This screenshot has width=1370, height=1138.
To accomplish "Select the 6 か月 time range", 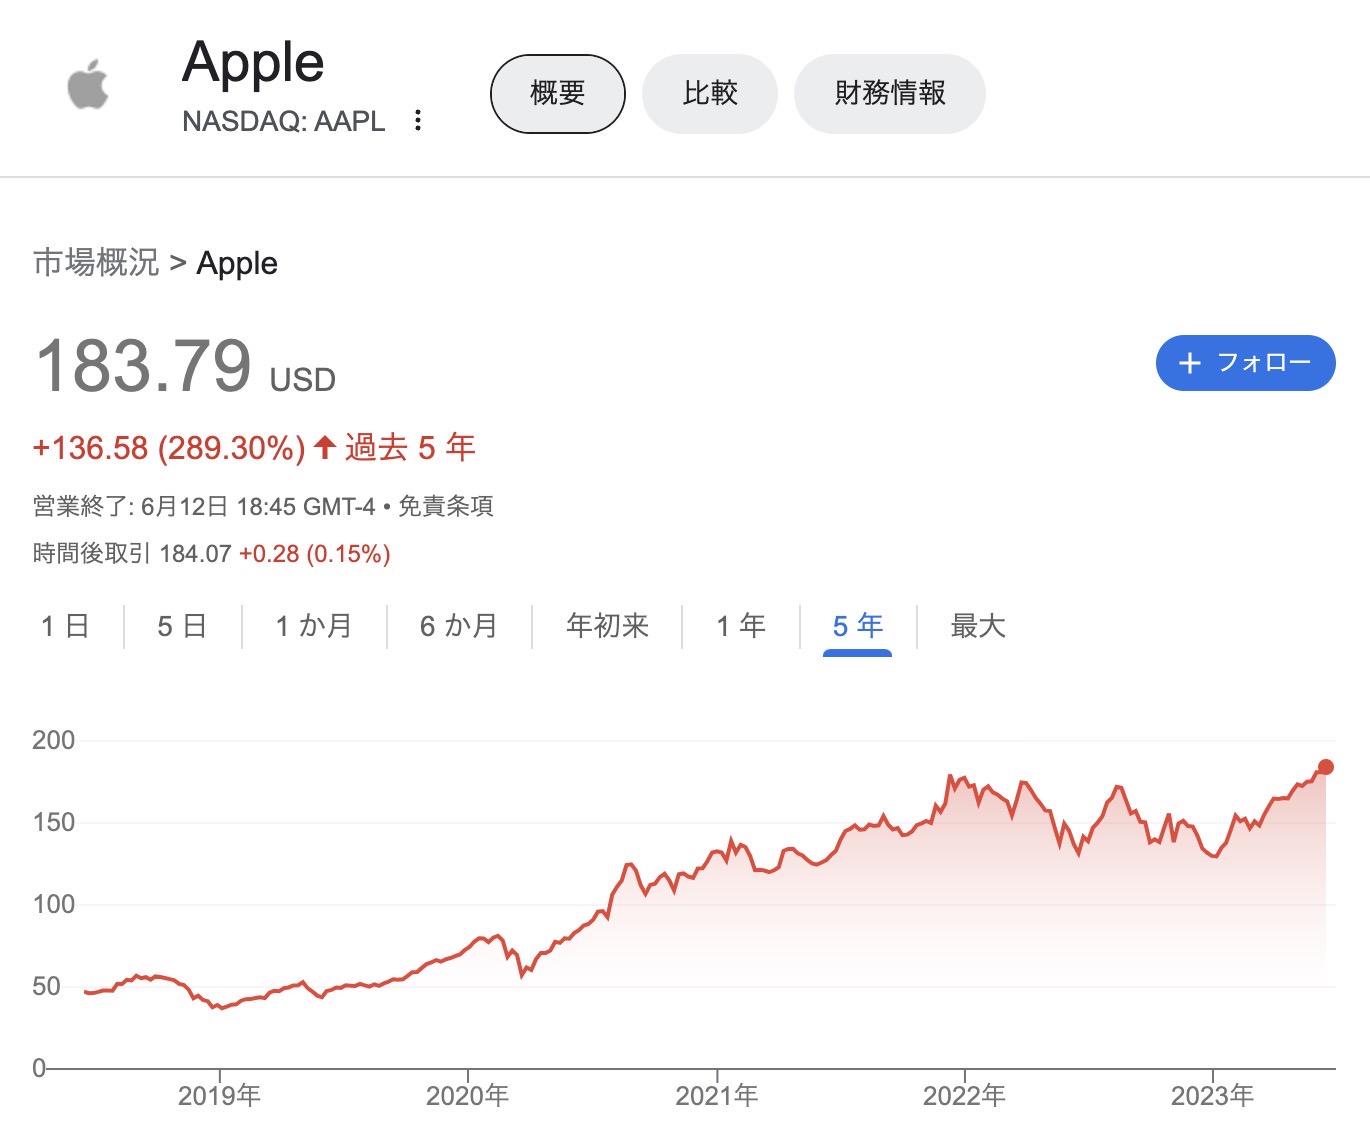I will point(459,627).
